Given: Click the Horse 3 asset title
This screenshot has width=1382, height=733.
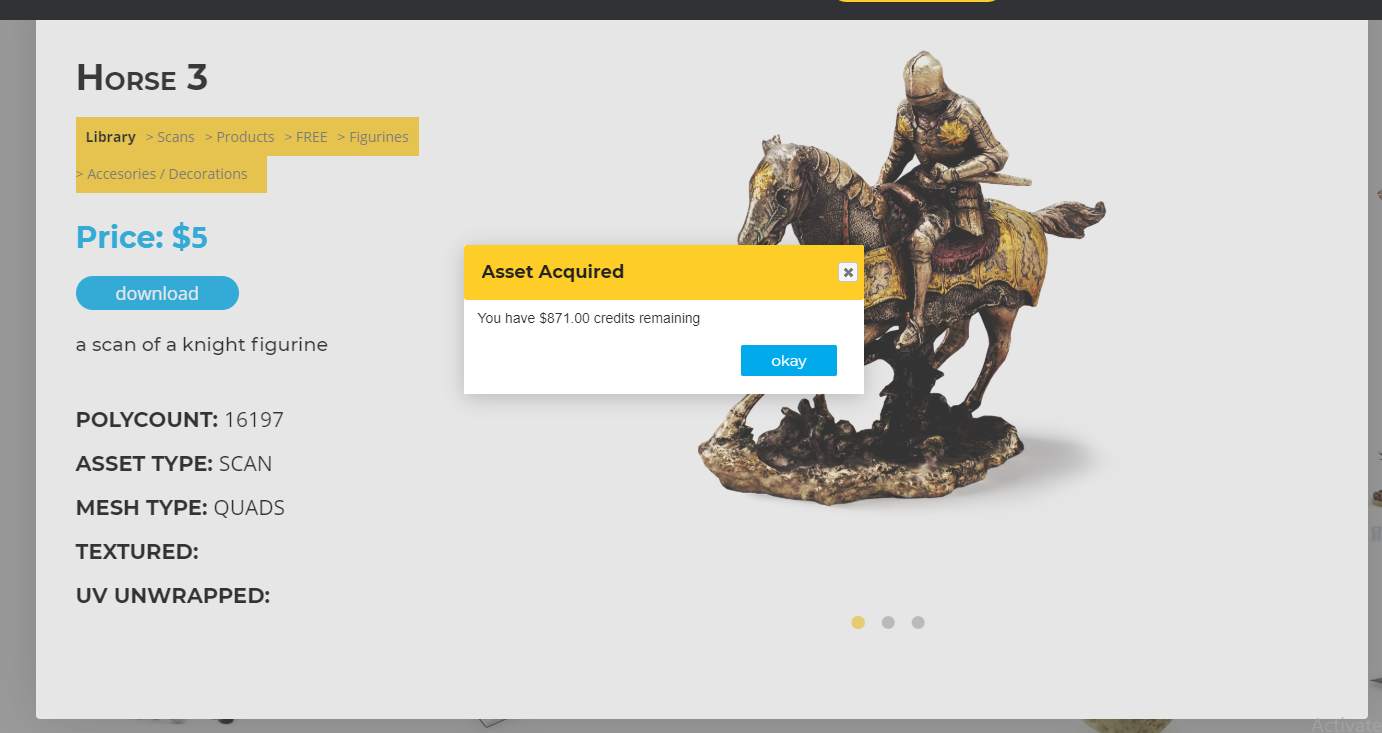Looking at the screenshot, I should (x=142, y=77).
